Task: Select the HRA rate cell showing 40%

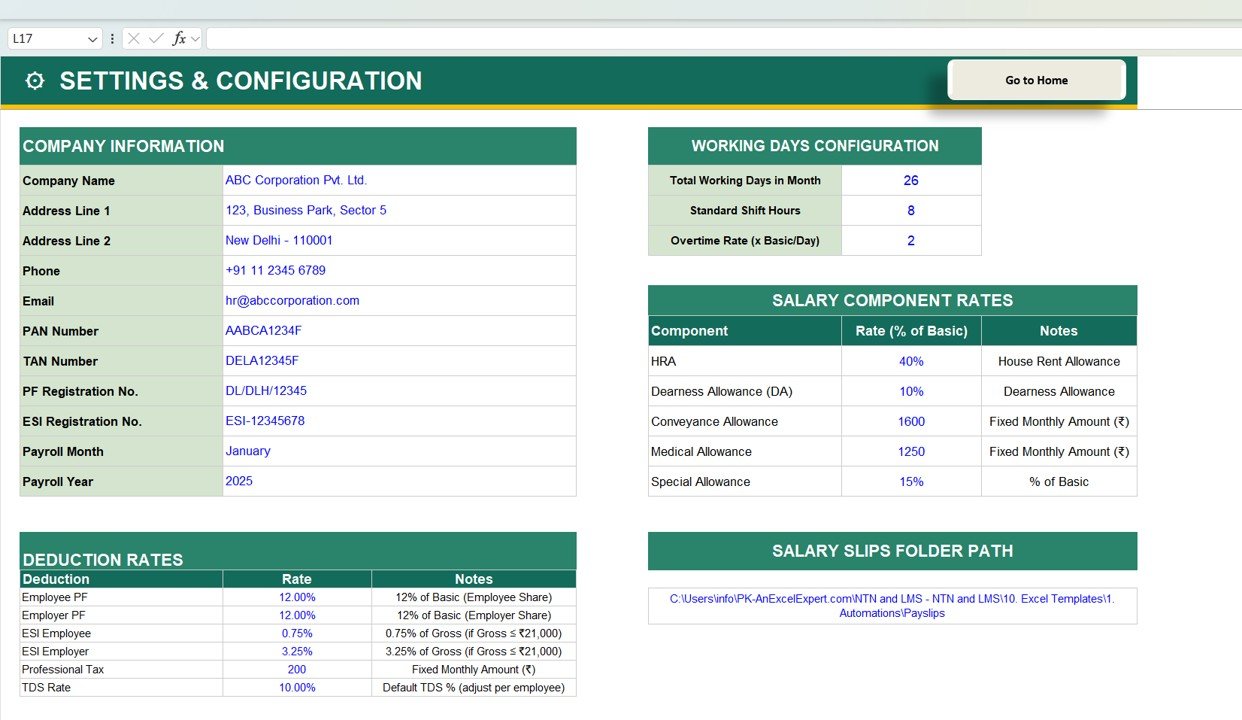Action: click(x=911, y=361)
